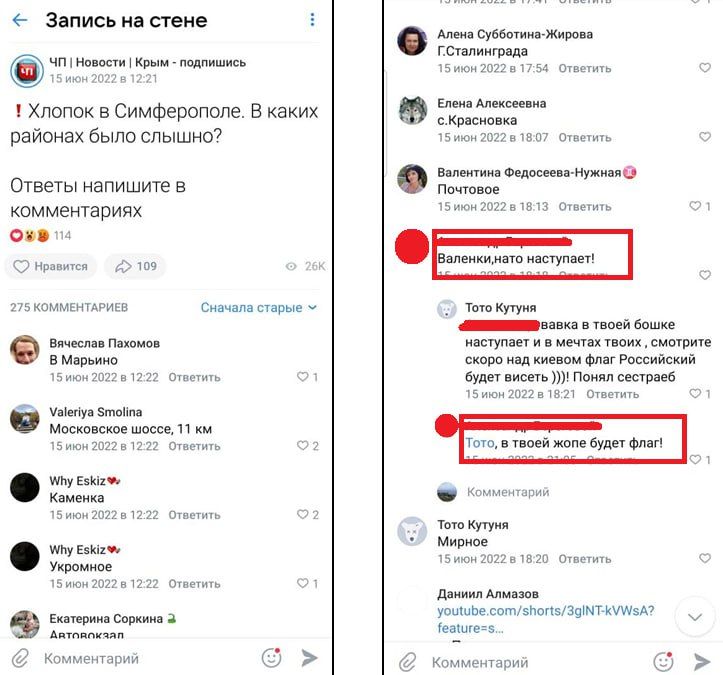The height and width of the screenshot is (675, 723).
Task: Reply to Елена Алексеевна's comment
Action: pos(584,138)
